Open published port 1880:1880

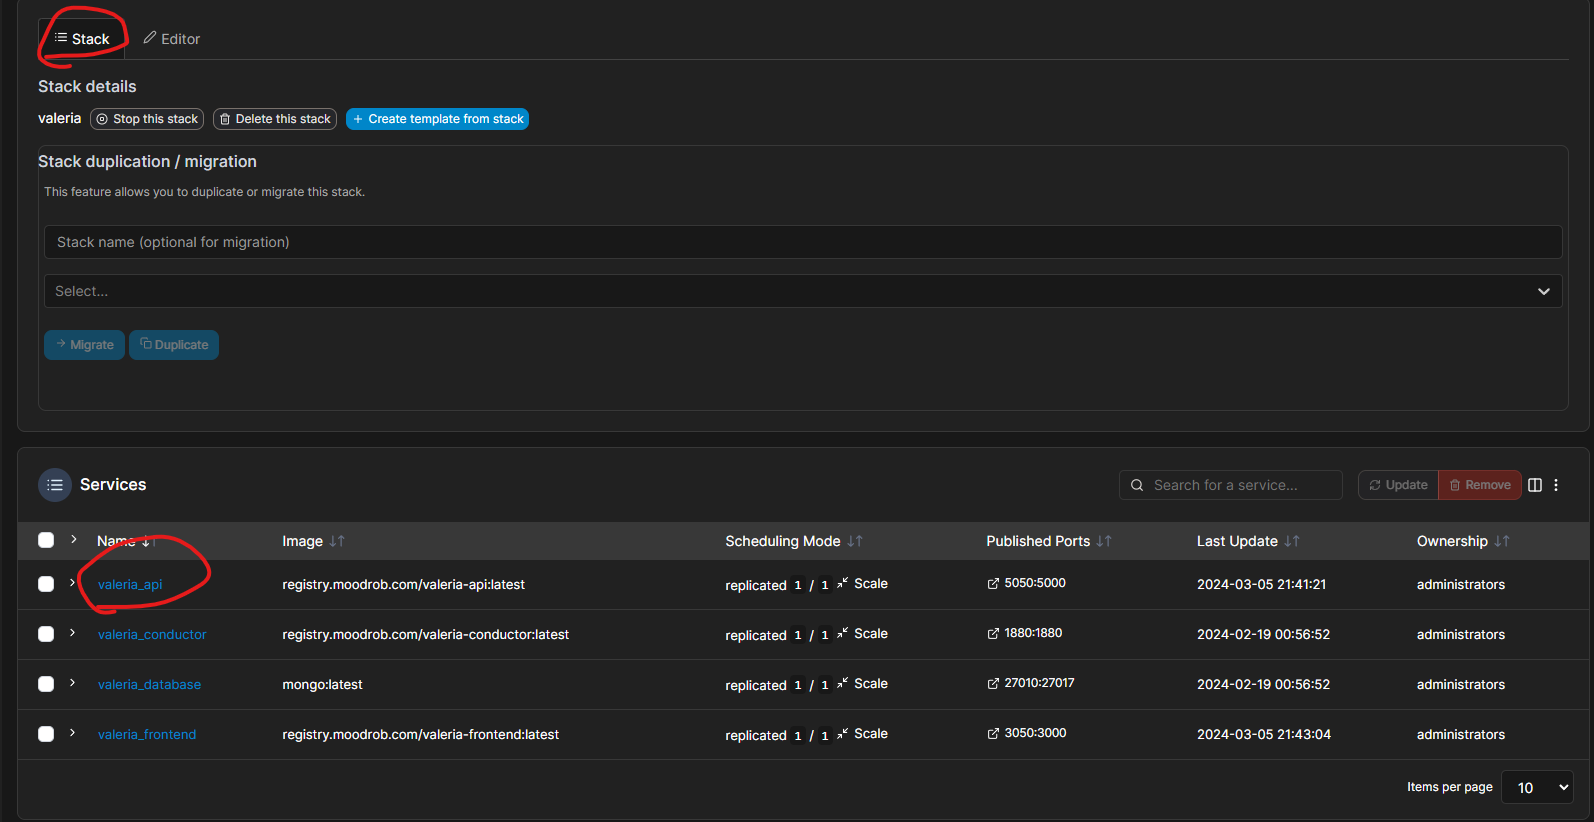point(1025,633)
